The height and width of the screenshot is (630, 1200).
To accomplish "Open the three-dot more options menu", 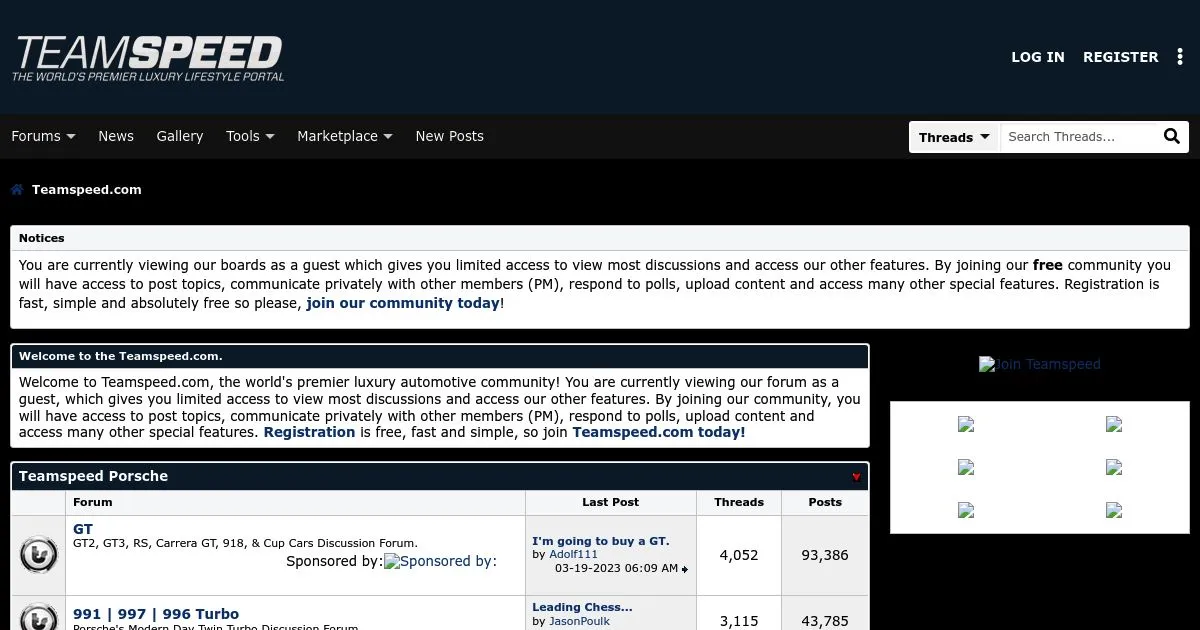I will tap(1180, 57).
